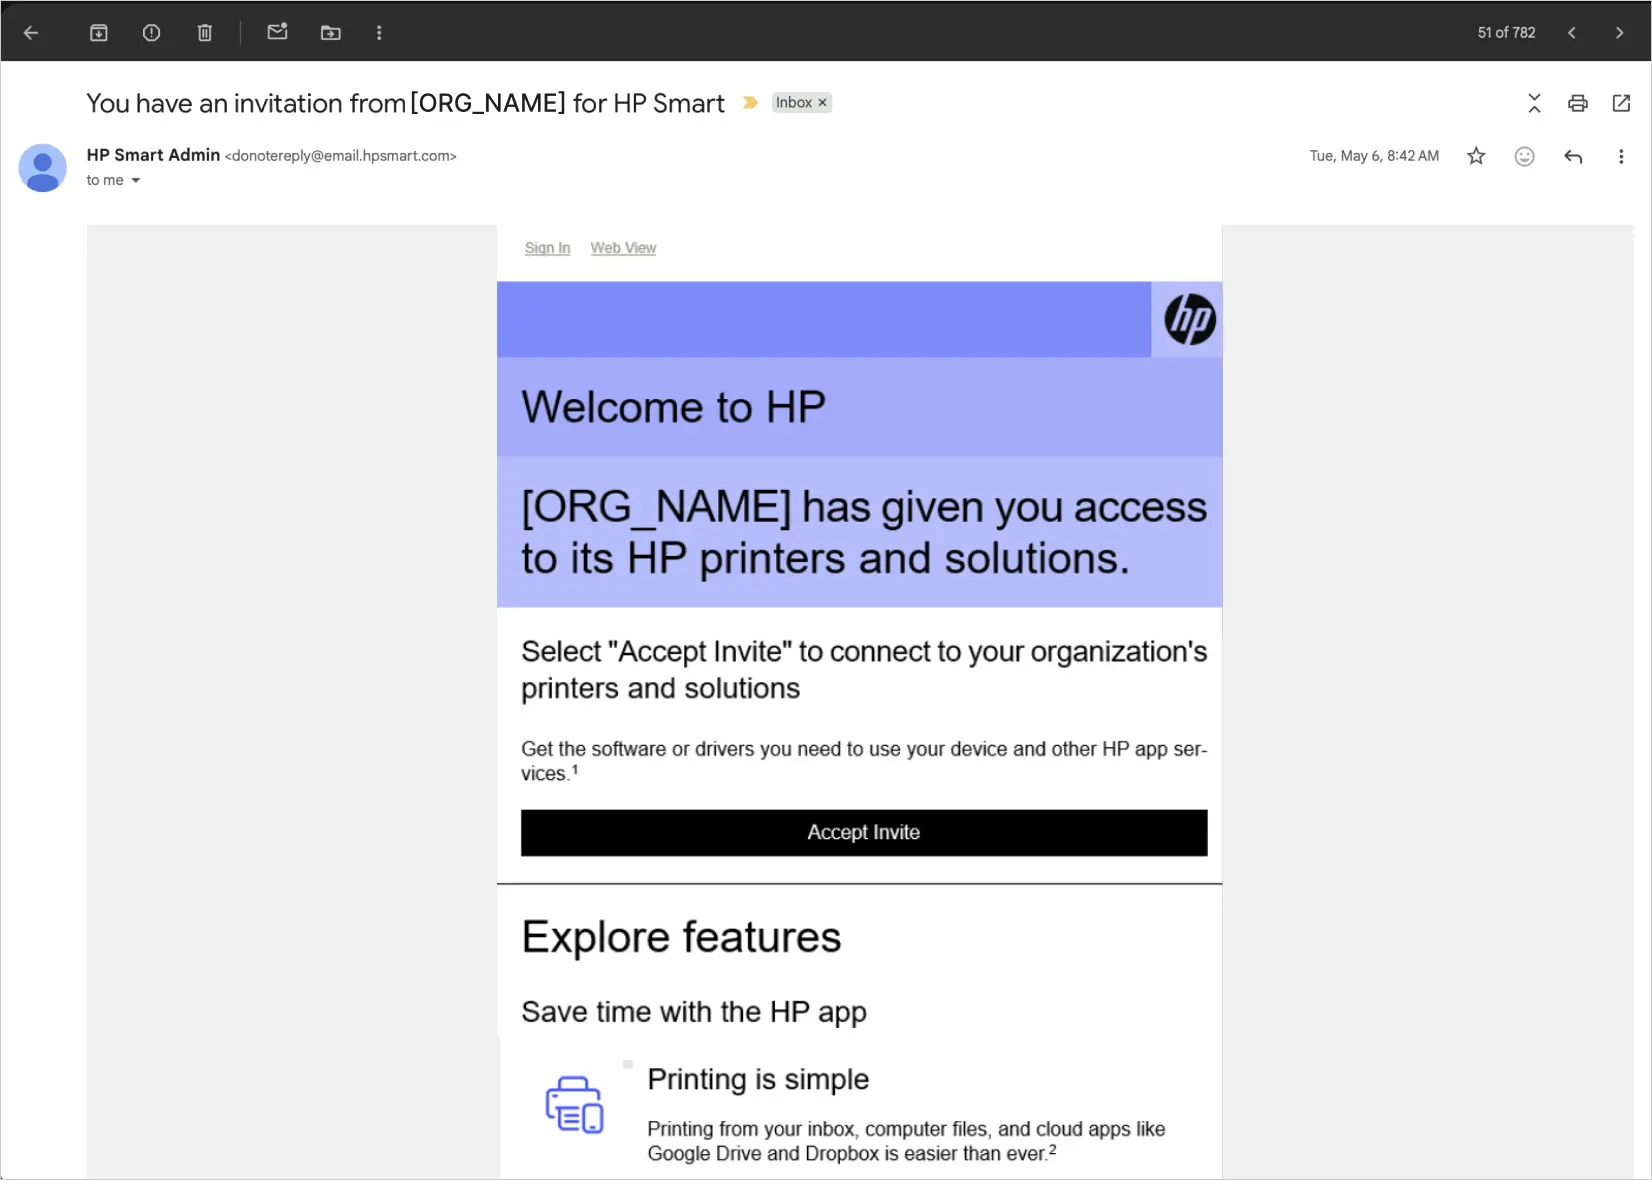The image size is (1652, 1180).
Task: Report this email as spam
Action: (151, 33)
